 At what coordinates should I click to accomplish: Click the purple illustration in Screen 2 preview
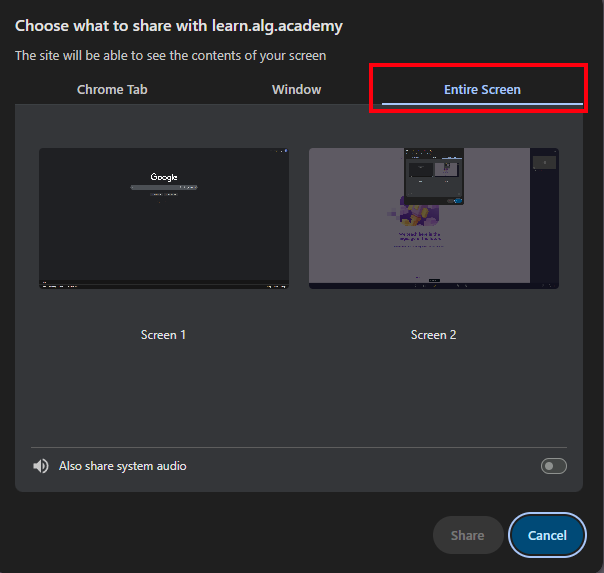(x=419, y=213)
